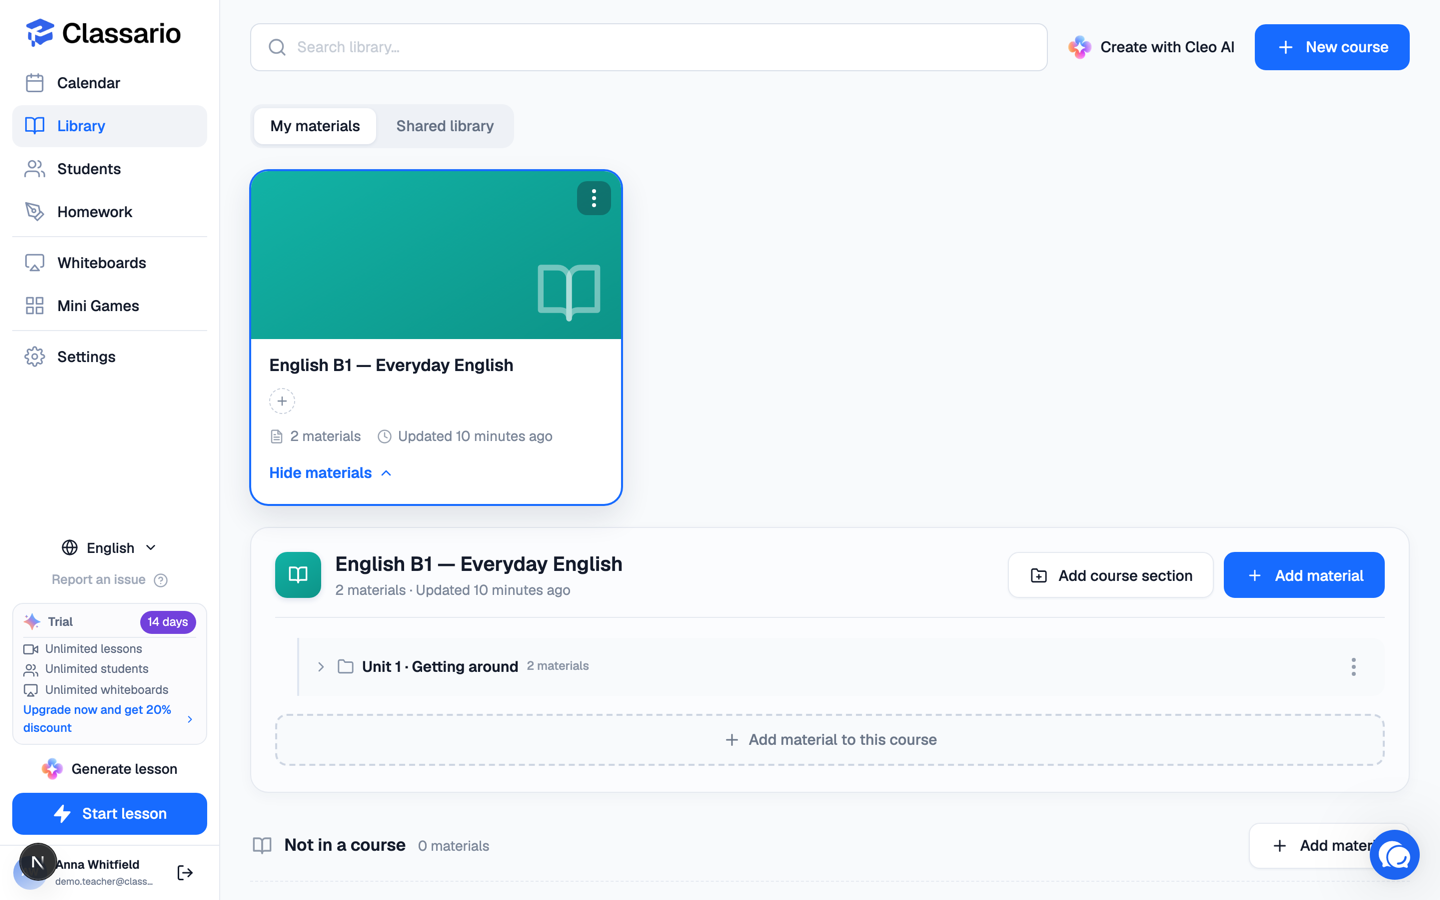Open Settings from the sidebar
The image size is (1440, 900).
click(x=109, y=357)
